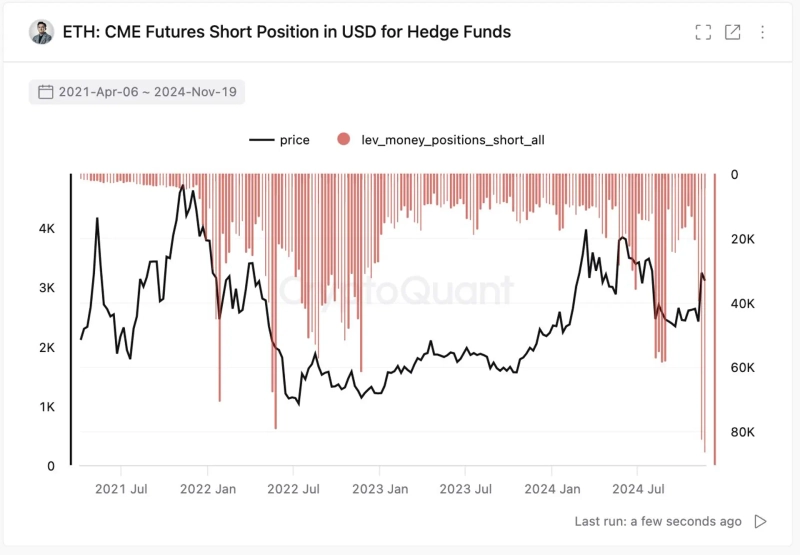Screen dimensions: 800x555
Task: Toggle lev_money_positions_short_all legend label
Action: tap(452, 140)
